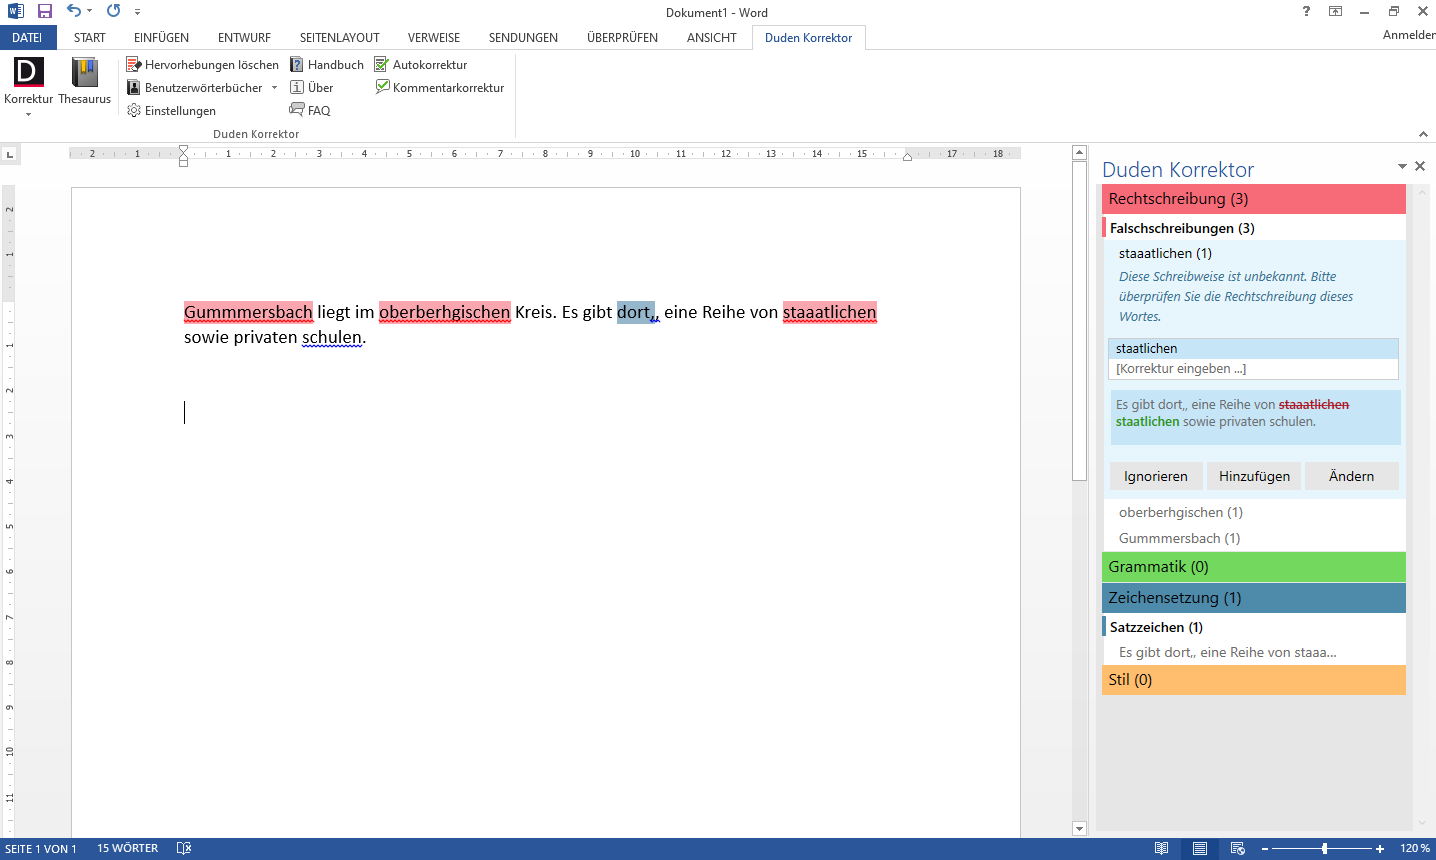
Task: Collapse Falschschreibungen (3) group
Action: point(1254,228)
